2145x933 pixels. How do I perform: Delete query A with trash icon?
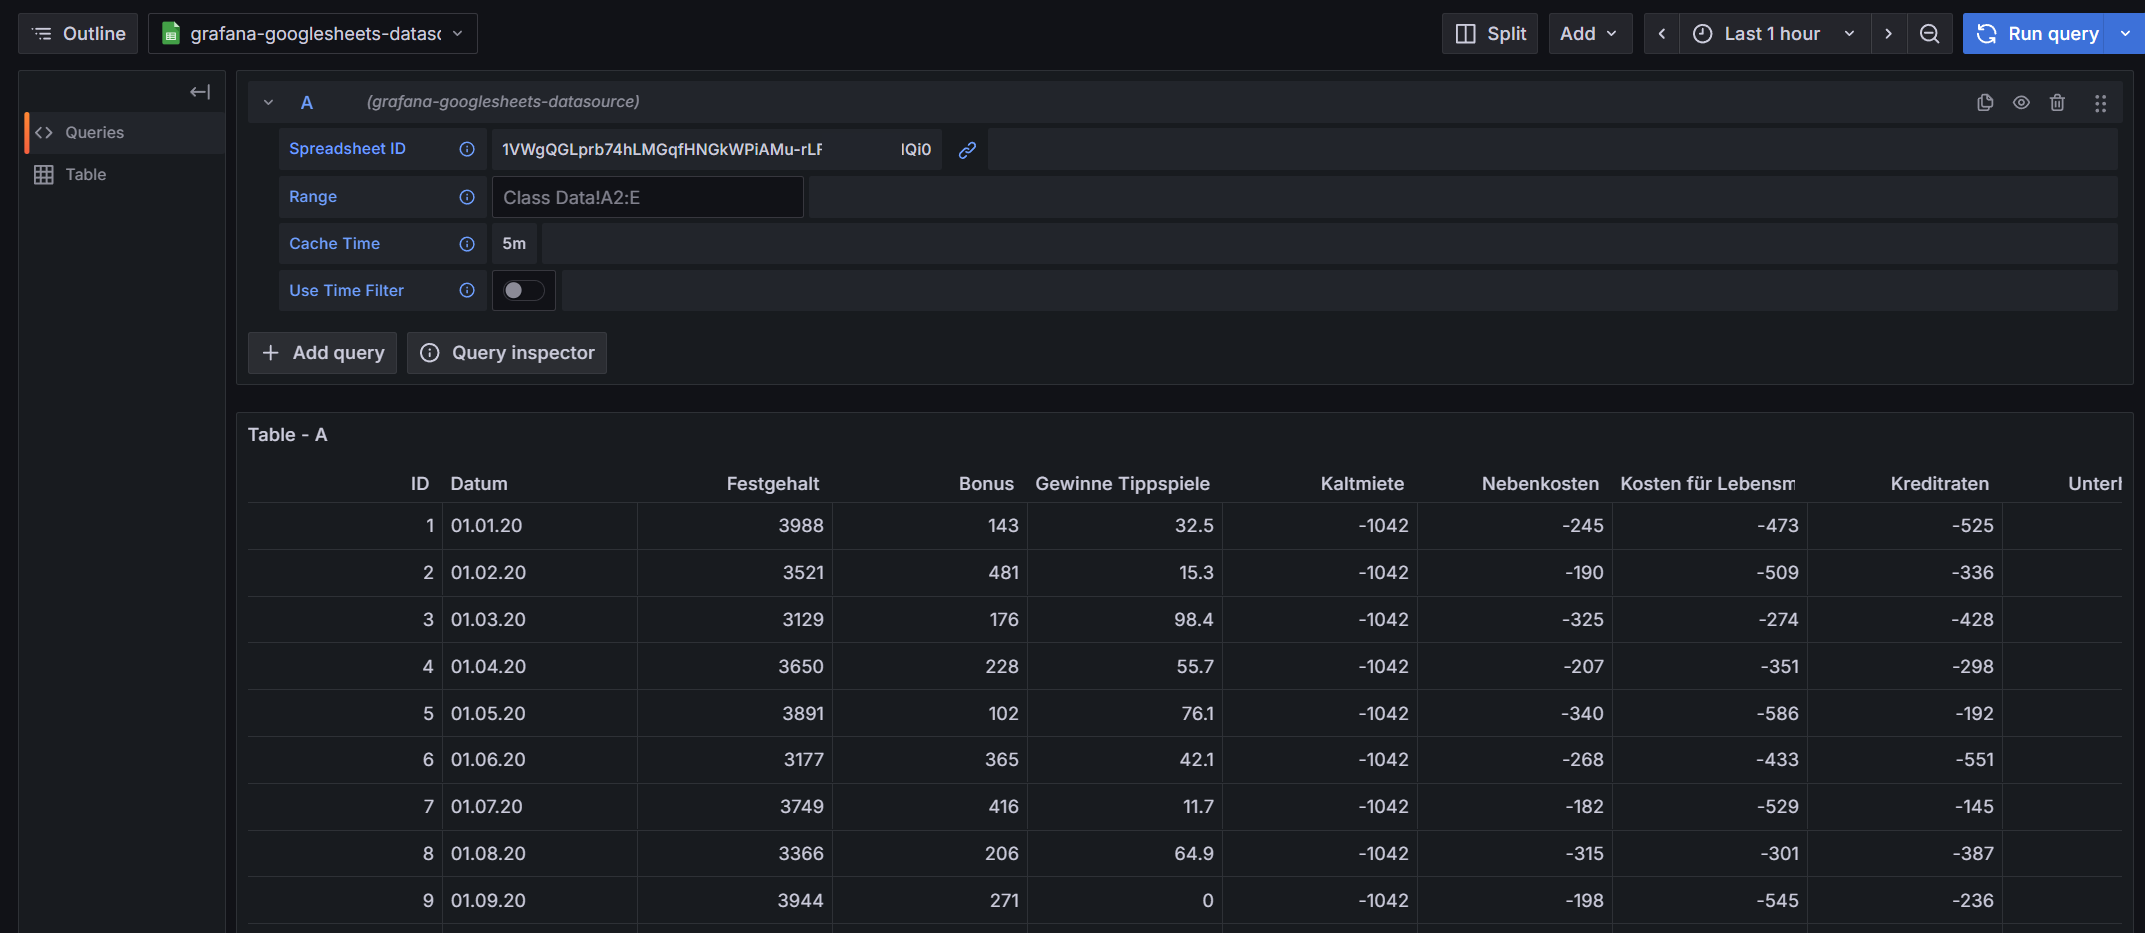coord(2057,102)
